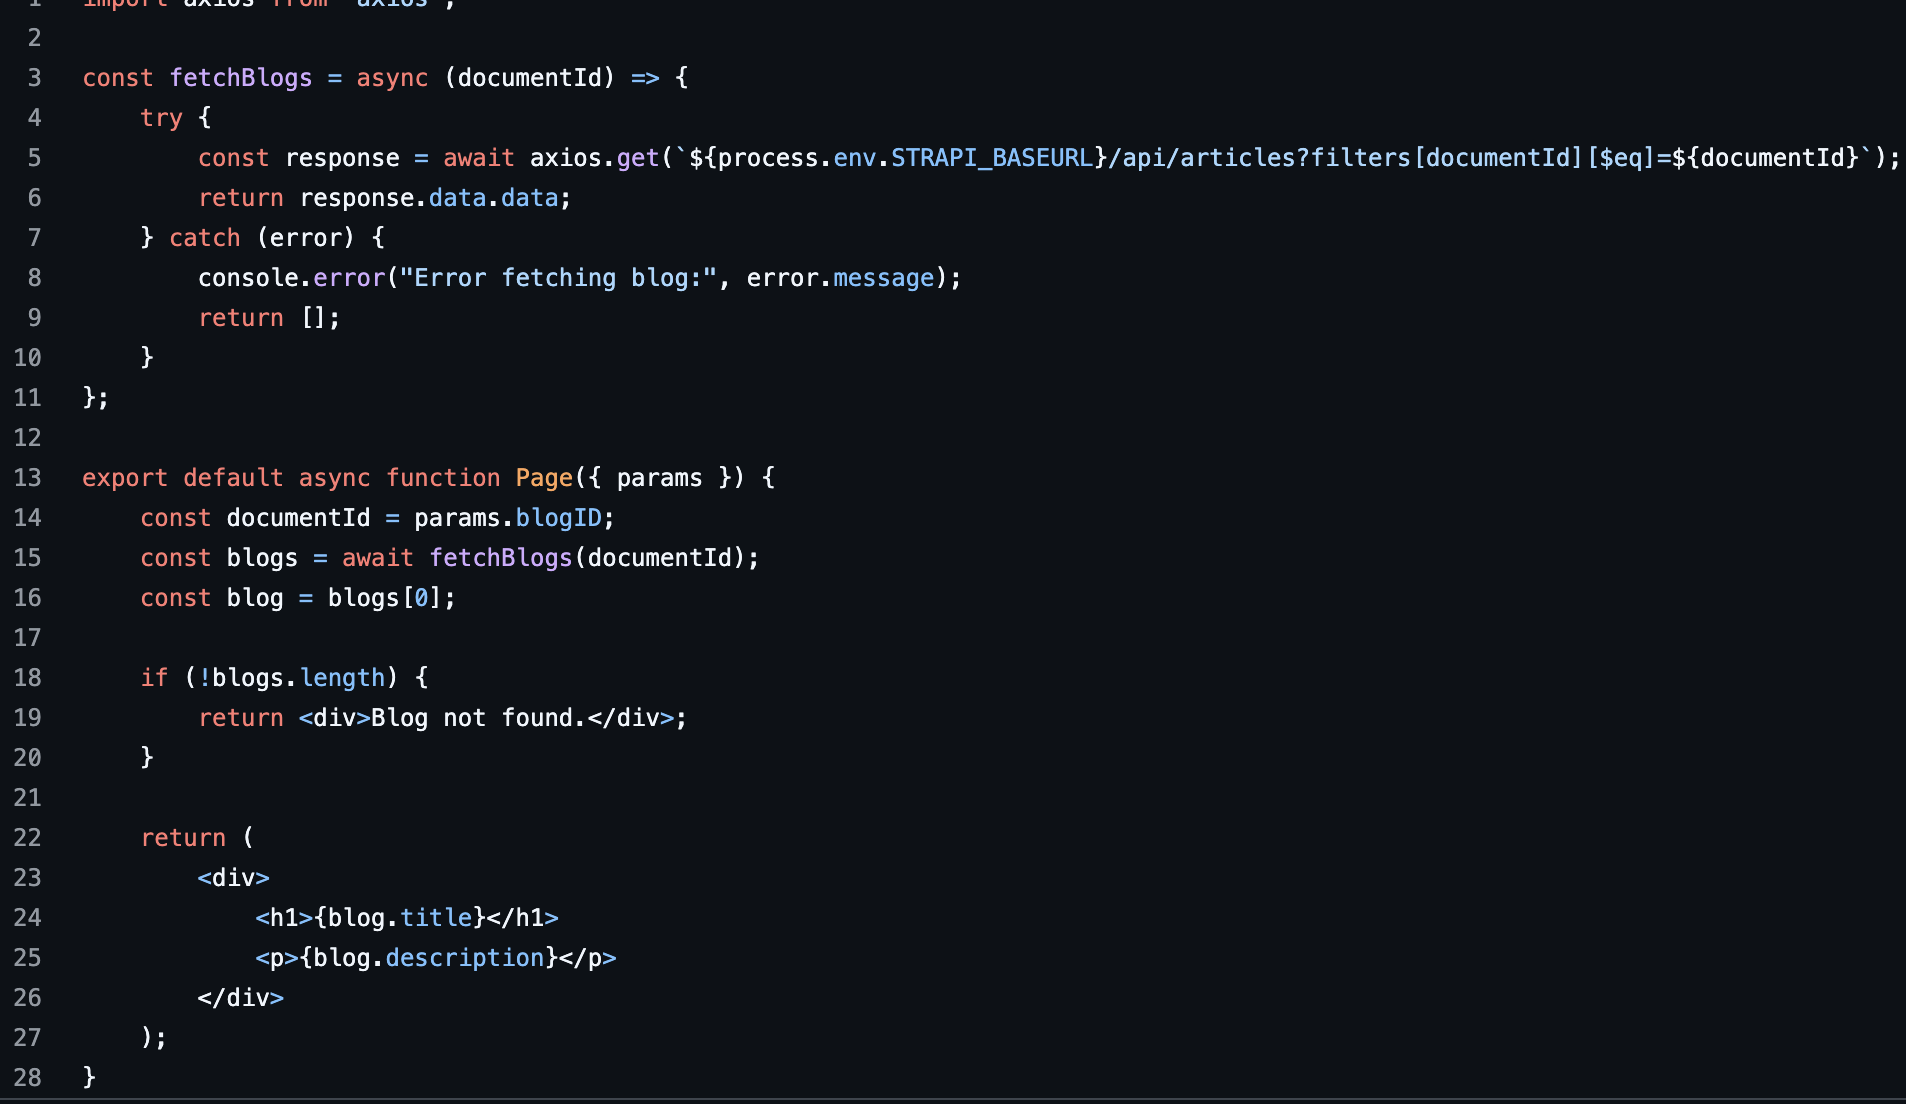Click blog.title inside the h1 tag
Viewport: 1906px width, 1104px height.
pyautogui.click(x=400, y=918)
